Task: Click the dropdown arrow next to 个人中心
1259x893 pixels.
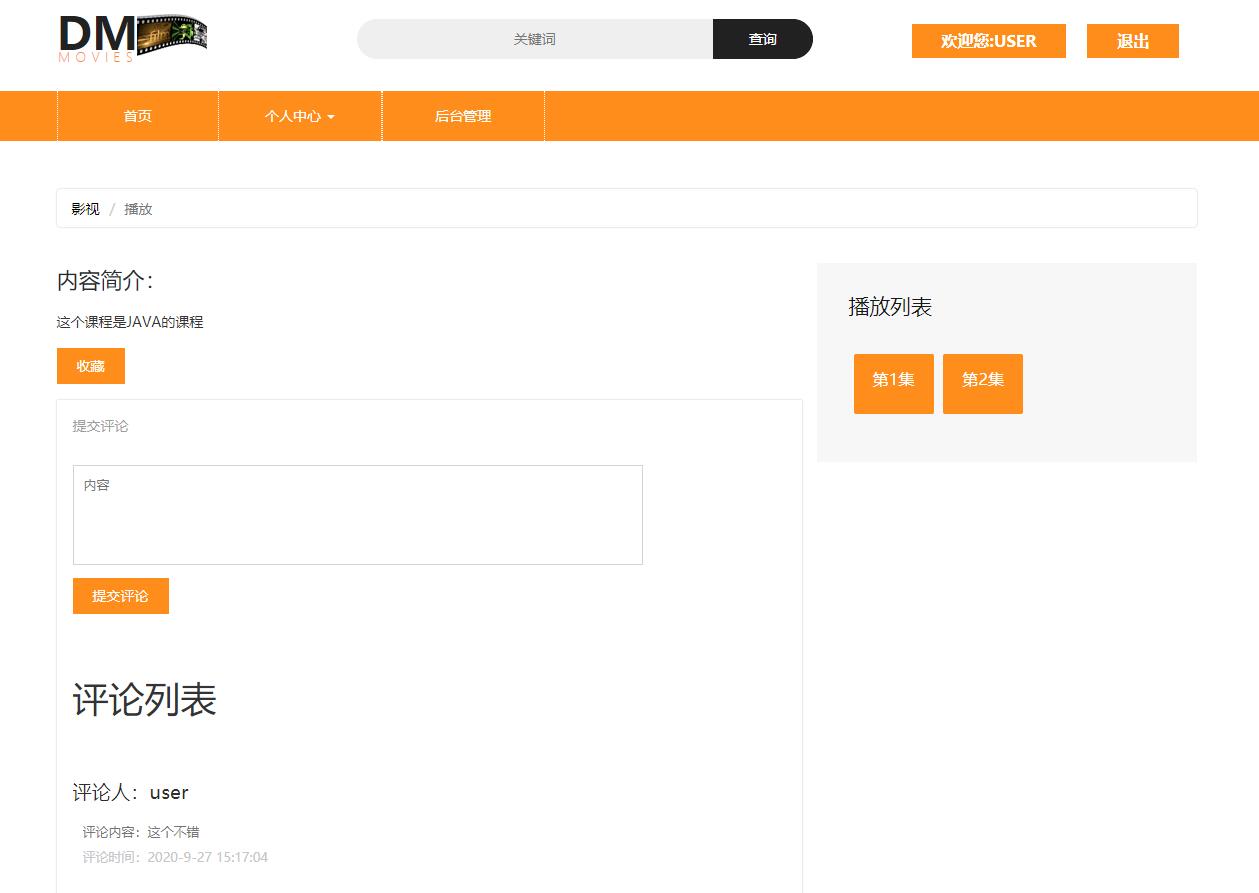Action: coord(331,117)
